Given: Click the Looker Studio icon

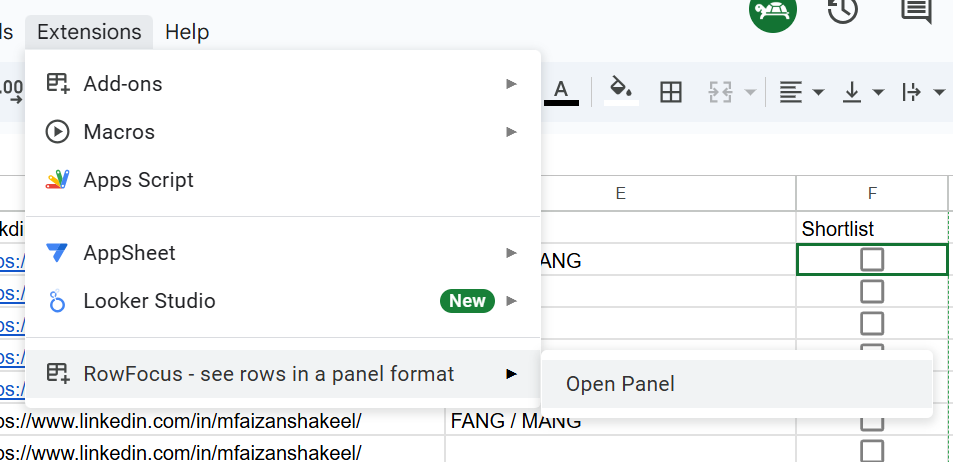Looking at the screenshot, I should pyautogui.click(x=57, y=301).
